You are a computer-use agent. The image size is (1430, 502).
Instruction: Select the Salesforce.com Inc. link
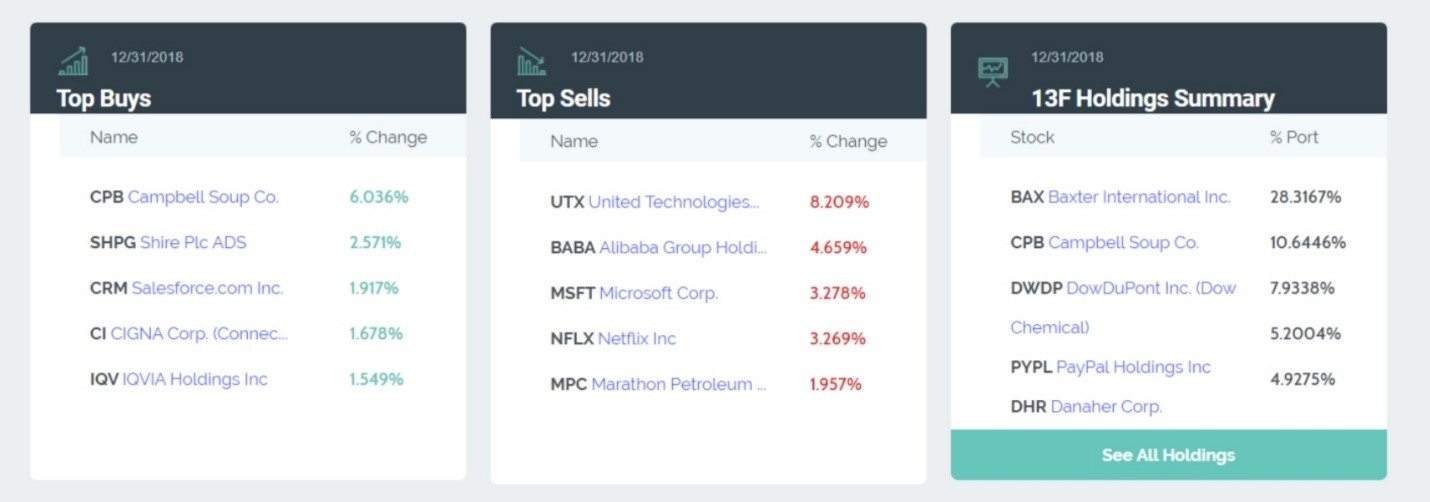click(207, 288)
